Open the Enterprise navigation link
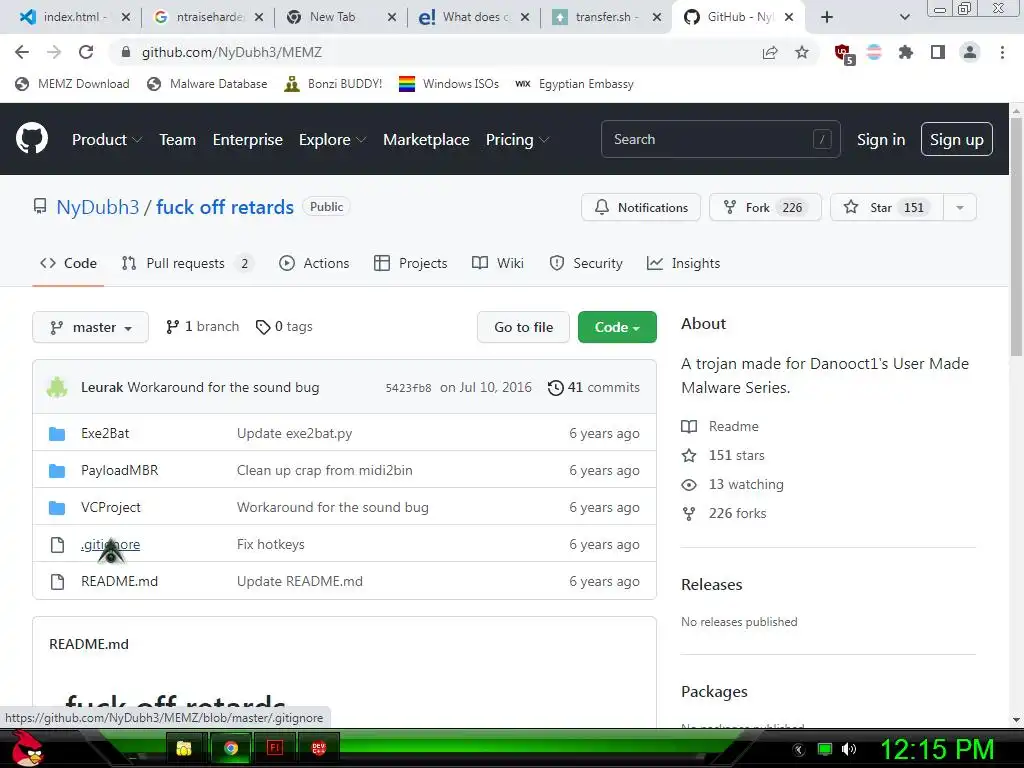This screenshot has width=1024, height=768. tap(248, 139)
